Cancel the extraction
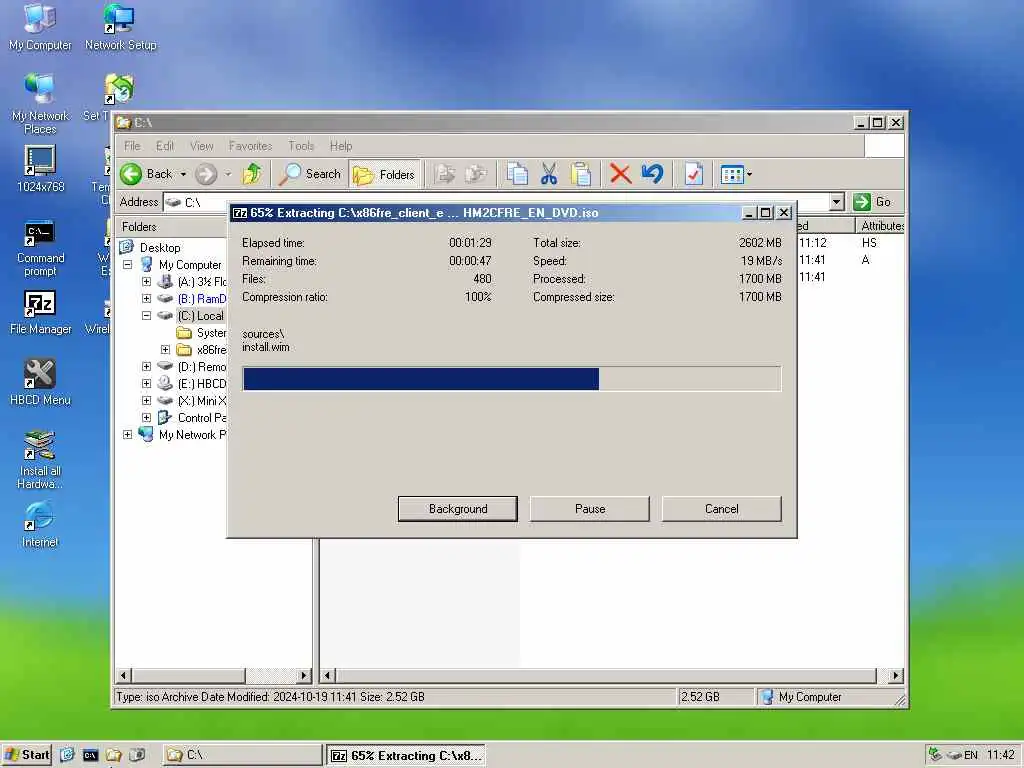 (722, 509)
